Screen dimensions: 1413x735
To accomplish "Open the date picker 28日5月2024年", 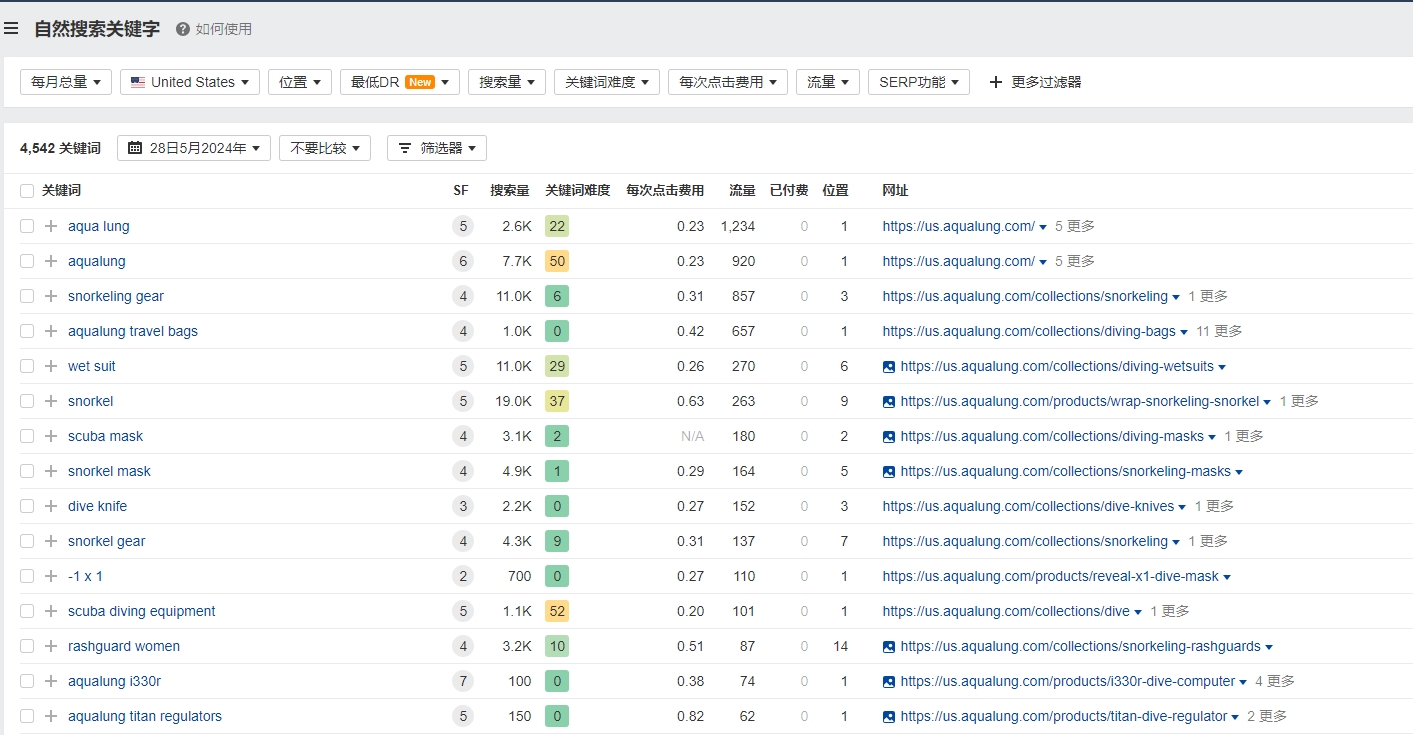I will tap(194, 148).
